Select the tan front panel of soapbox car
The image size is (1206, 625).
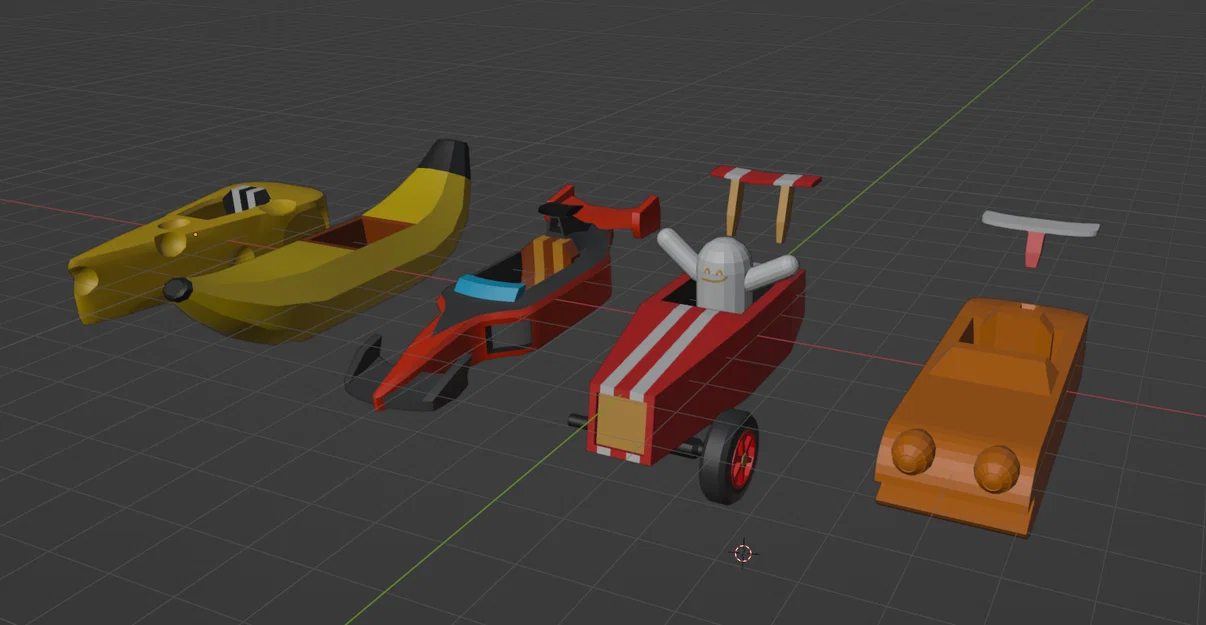point(622,425)
